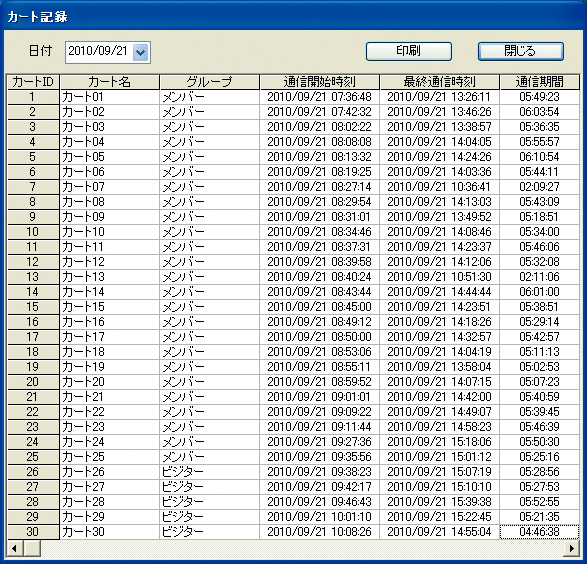Image resolution: width=587 pixels, height=564 pixels.
Task: Click the last time cell 2010/09/21 15:39:38
Action: [x=440, y=501]
